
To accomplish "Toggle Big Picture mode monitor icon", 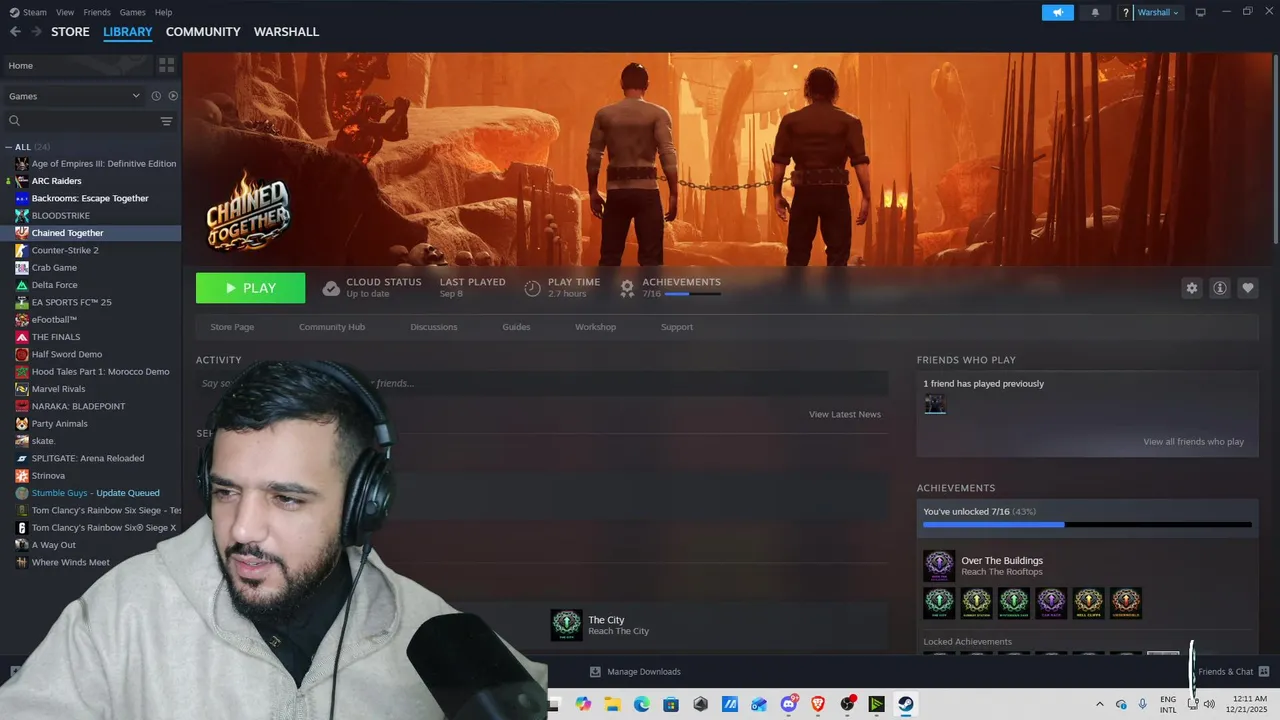I will click(1201, 12).
